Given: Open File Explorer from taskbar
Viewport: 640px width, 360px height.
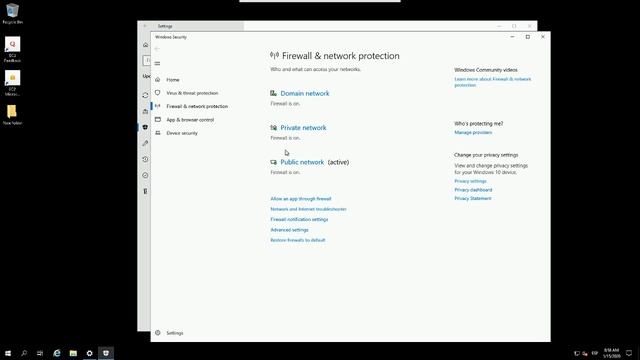Looking at the screenshot, I should point(73,353).
